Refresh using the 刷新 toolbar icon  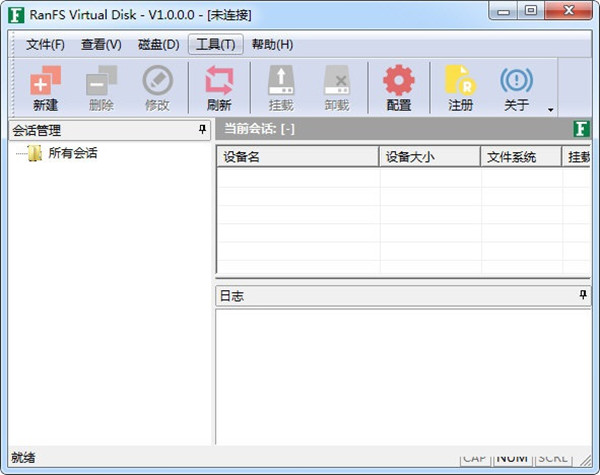click(219, 88)
